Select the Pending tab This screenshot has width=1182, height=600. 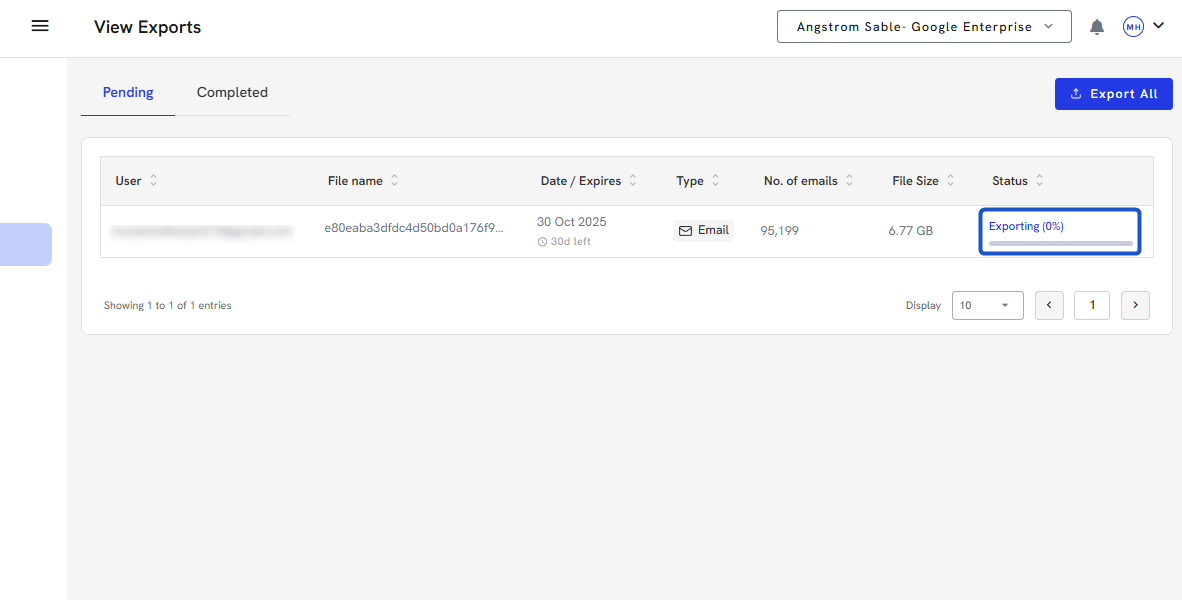coord(128,93)
